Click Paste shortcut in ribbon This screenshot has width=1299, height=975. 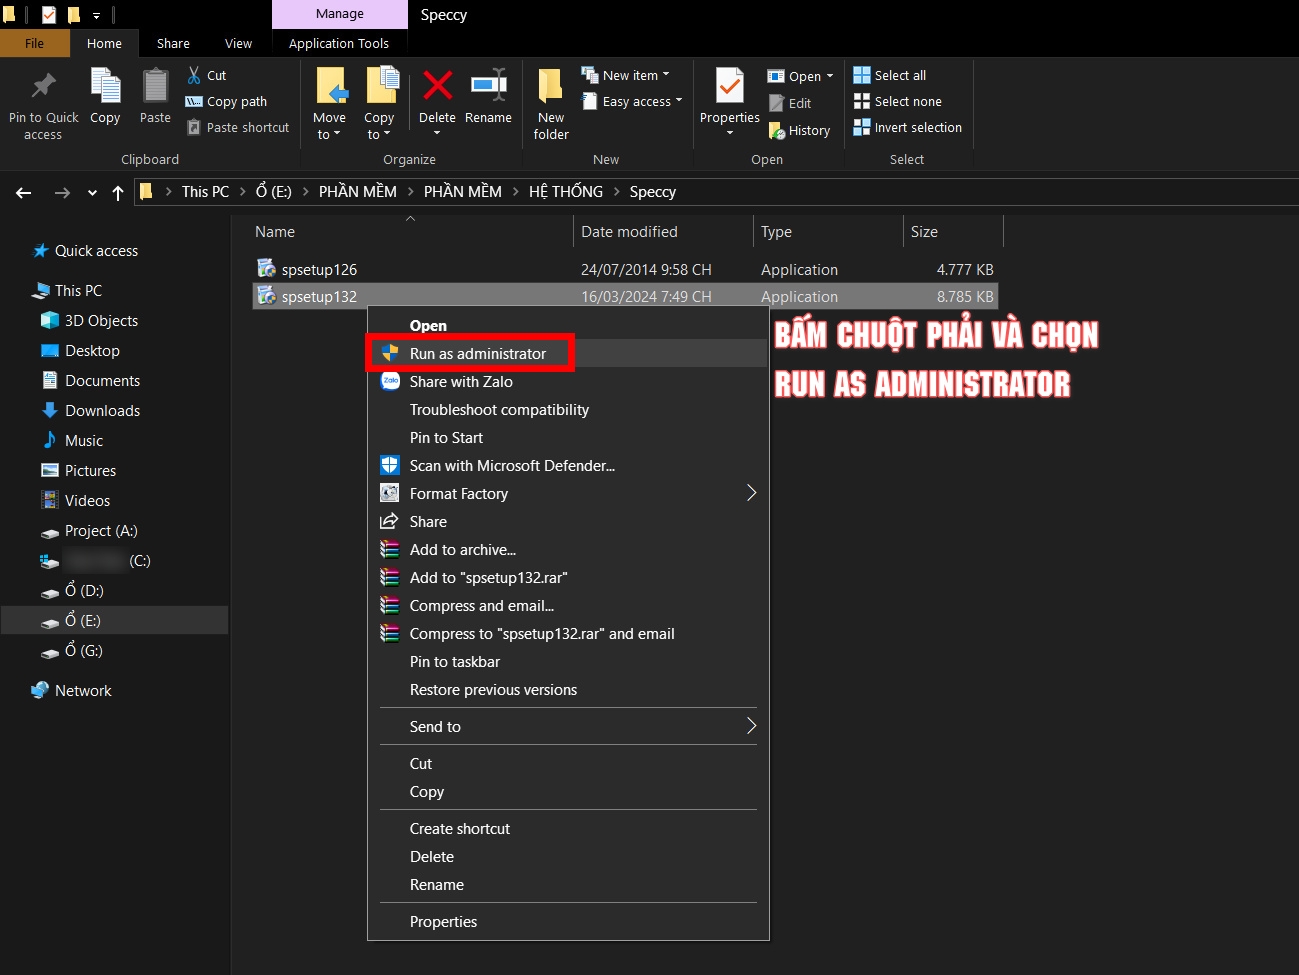tap(239, 127)
